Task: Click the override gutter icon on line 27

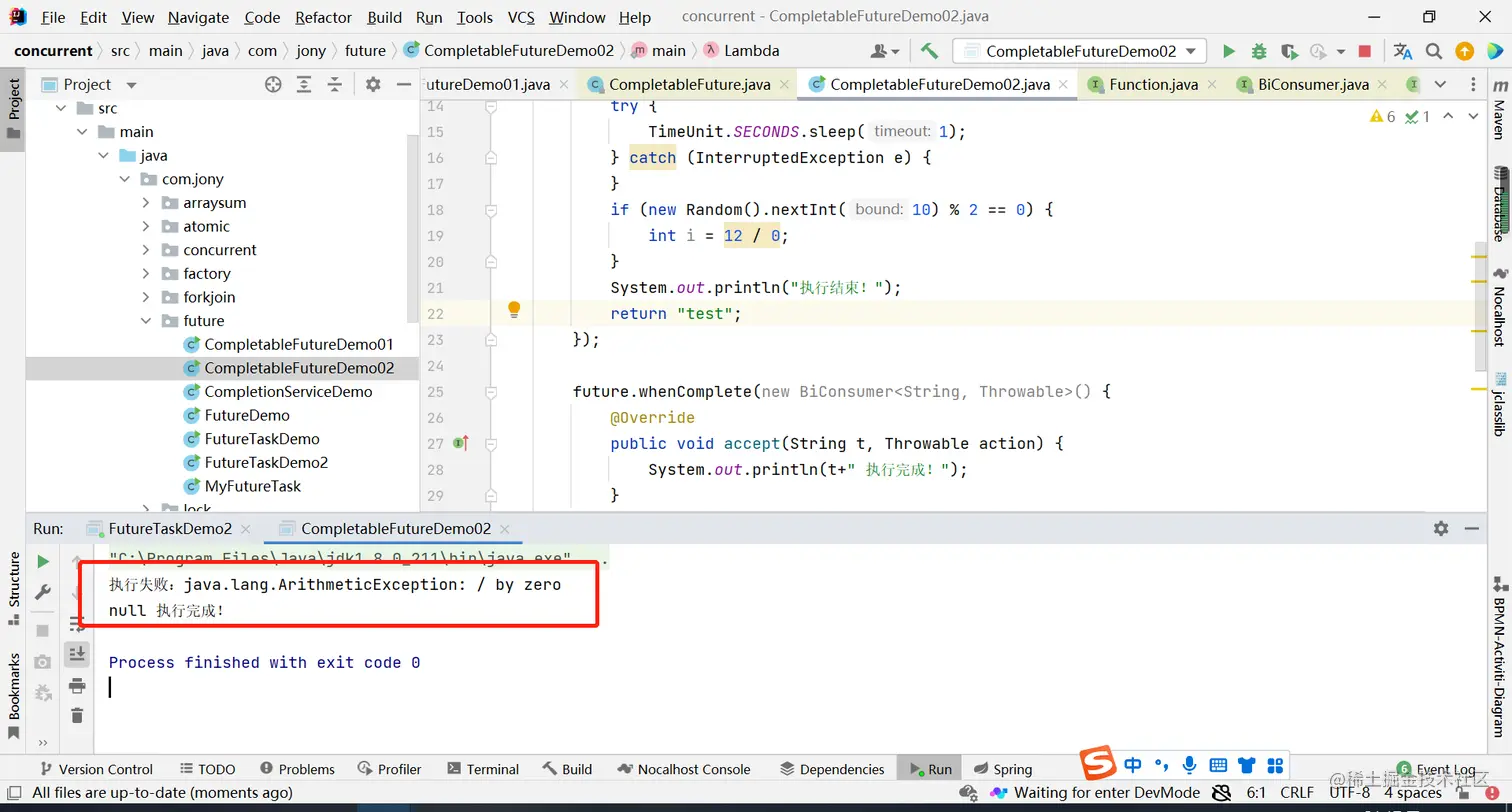Action: (461, 442)
